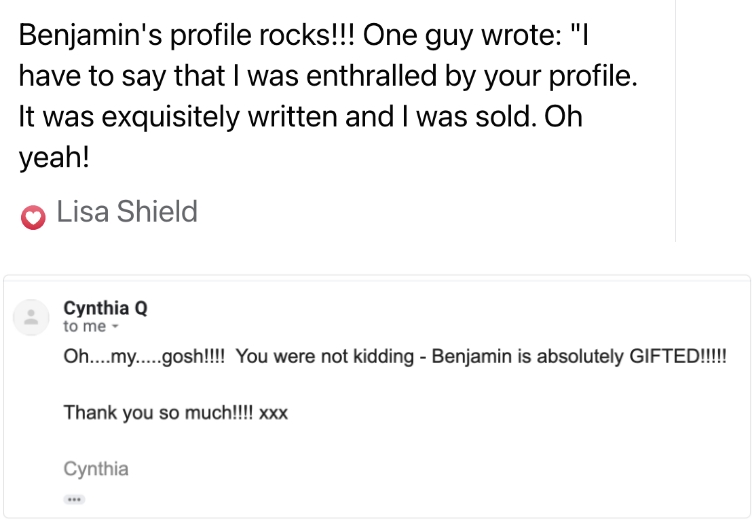This screenshot has height=522, width=755.
Task: Select the Cynthia Q sender name
Action: 105,308
